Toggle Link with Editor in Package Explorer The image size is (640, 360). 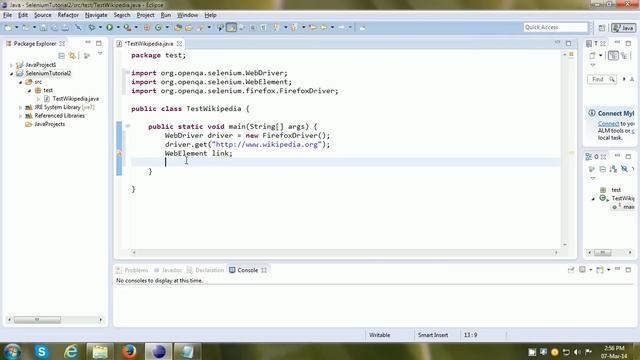click(72, 56)
